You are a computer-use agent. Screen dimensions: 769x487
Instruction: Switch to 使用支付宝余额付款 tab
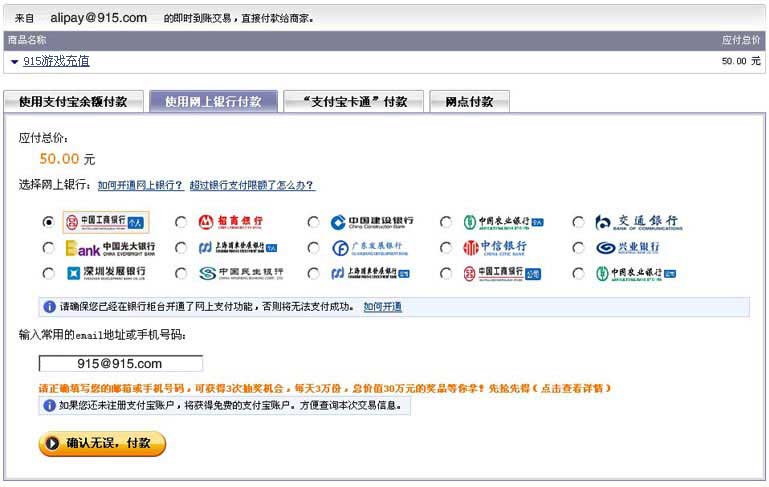(74, 102)
